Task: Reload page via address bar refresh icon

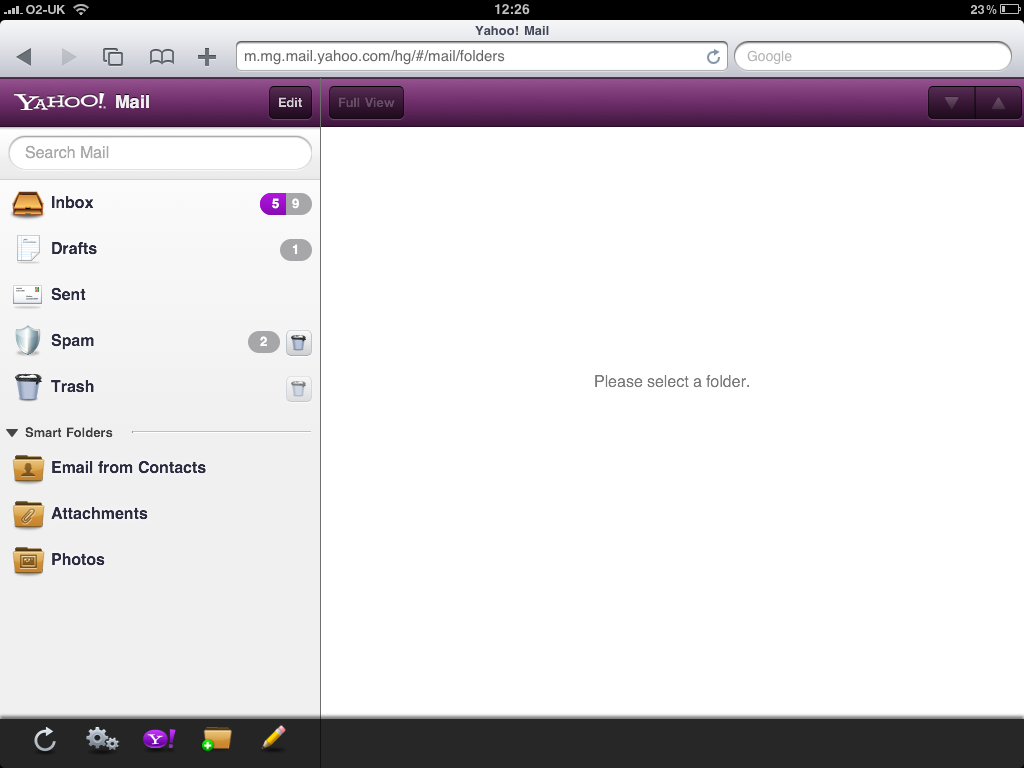Action: [713, 57]
